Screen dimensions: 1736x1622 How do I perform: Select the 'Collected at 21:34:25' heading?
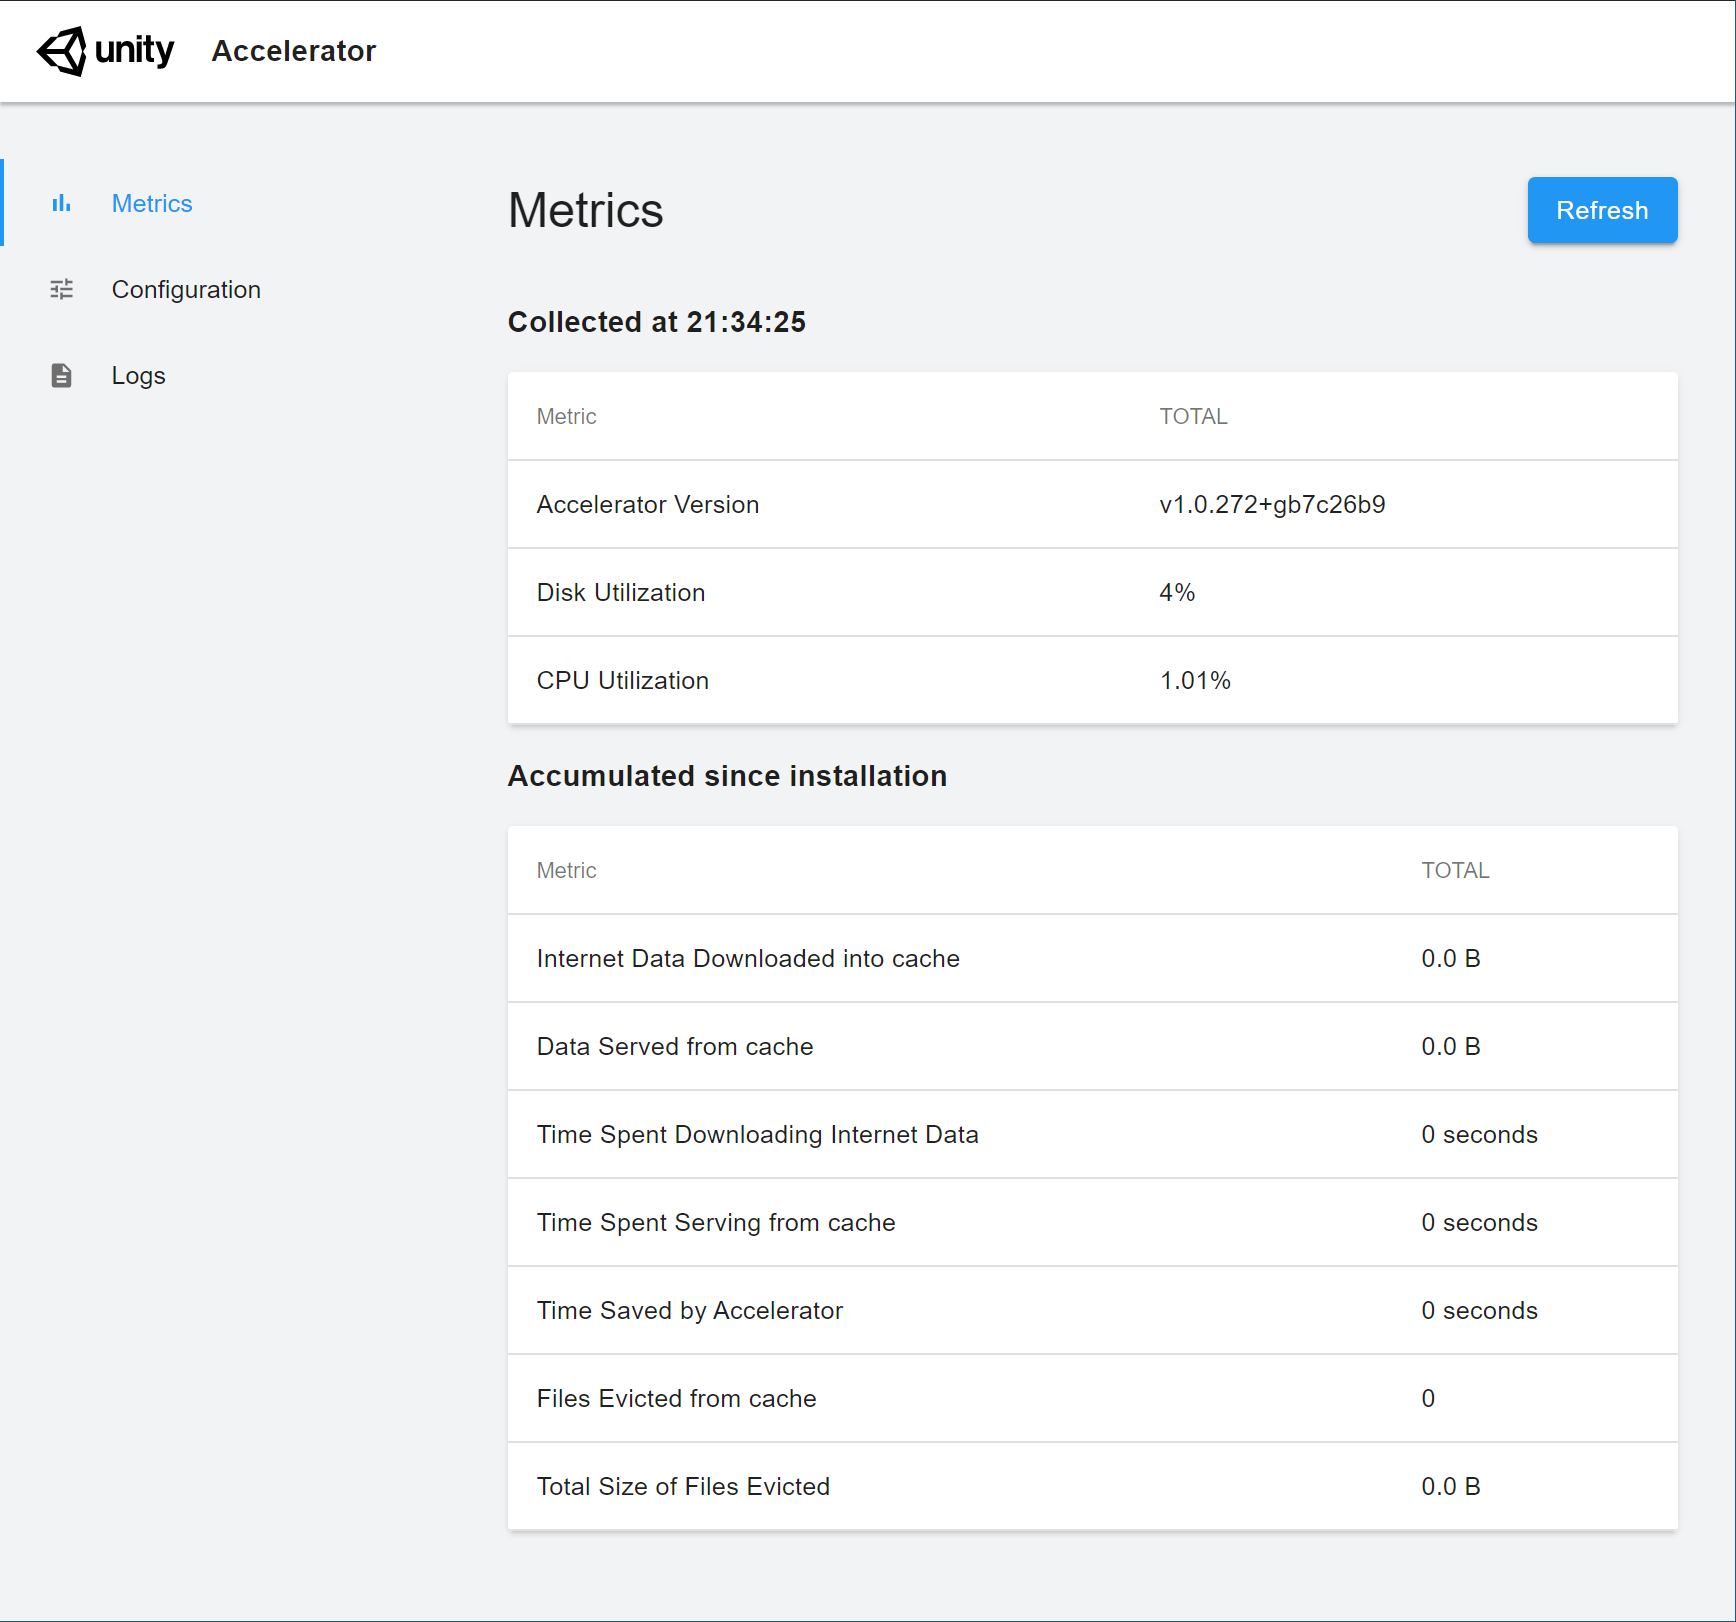[x=656, y=322]
